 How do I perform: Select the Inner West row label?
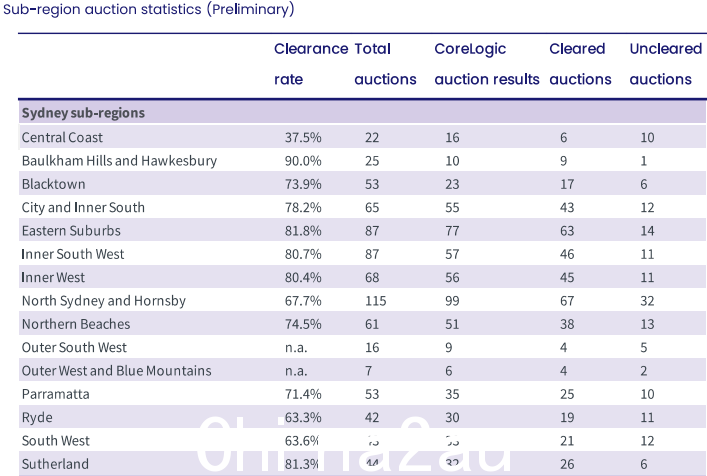(x=53, y=278)
